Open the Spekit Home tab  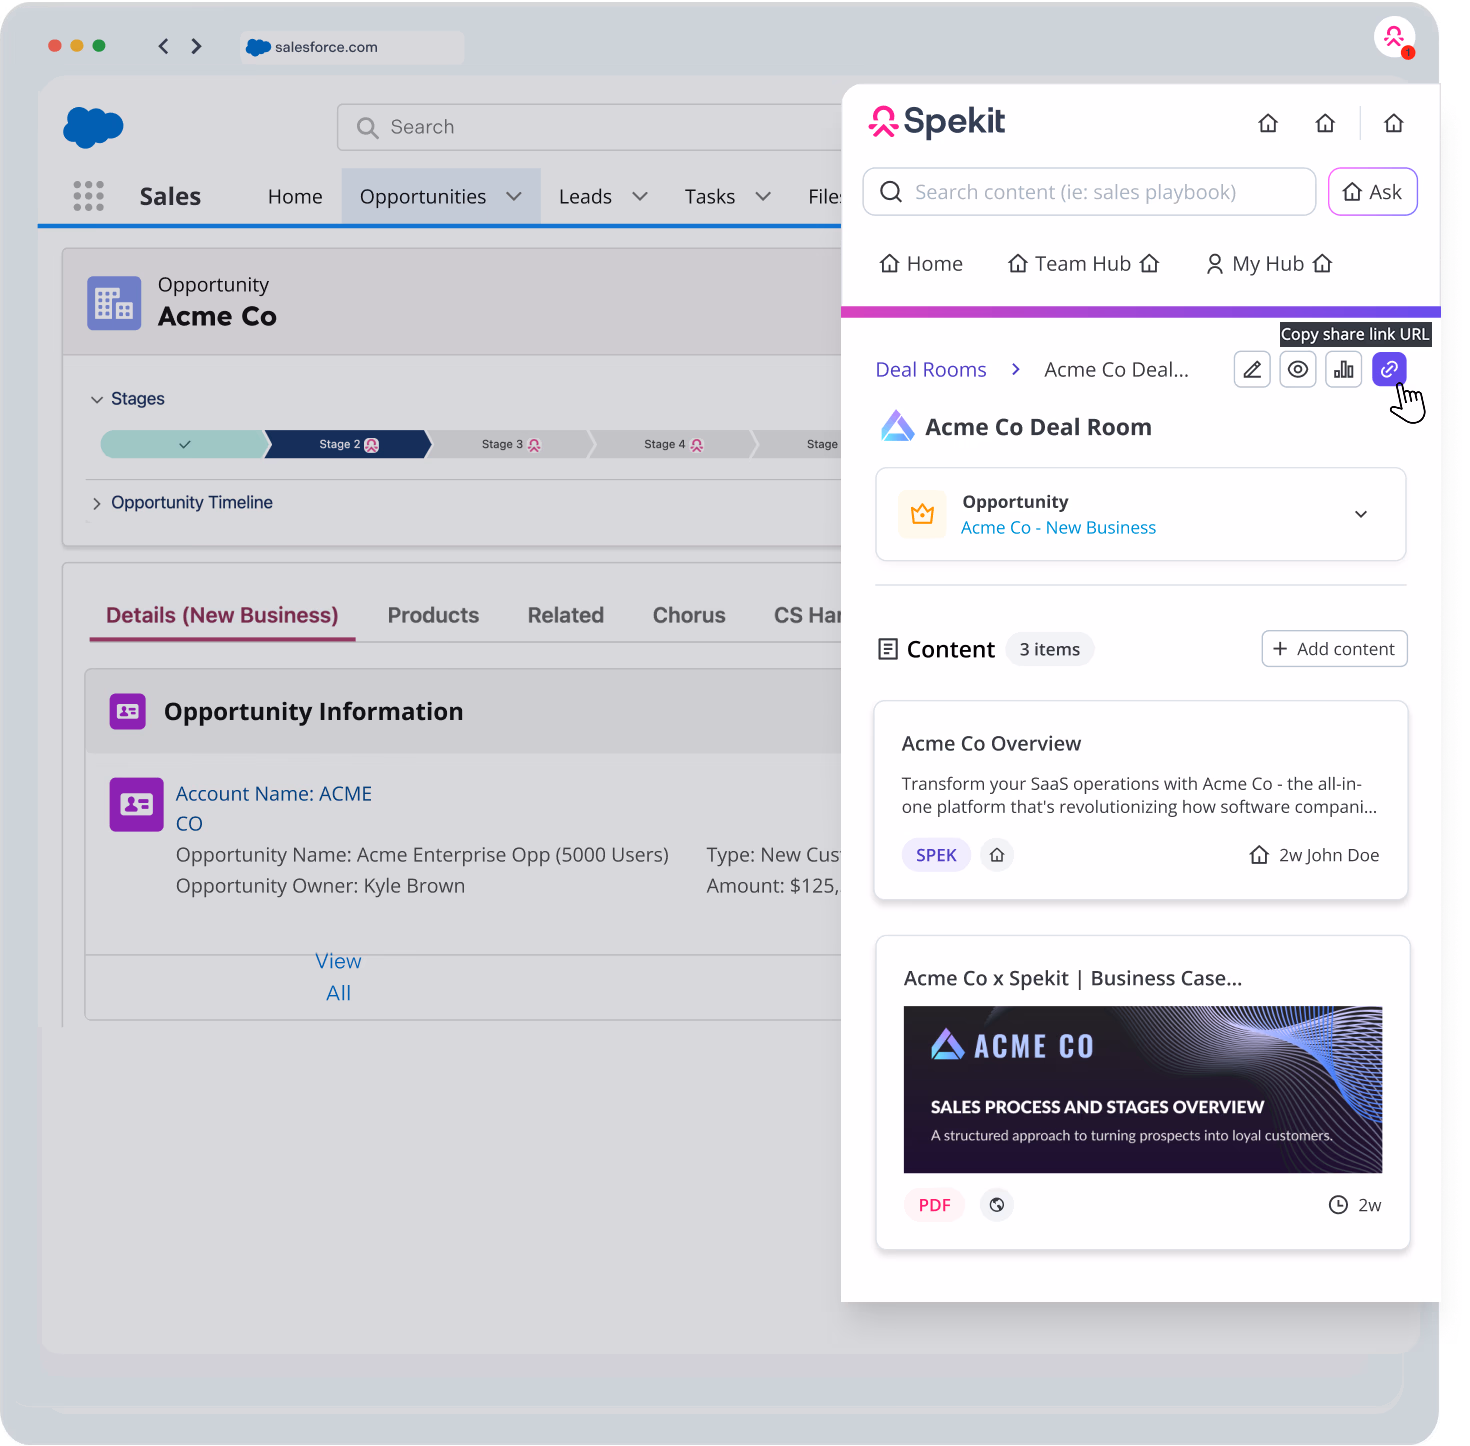(921, 263)
